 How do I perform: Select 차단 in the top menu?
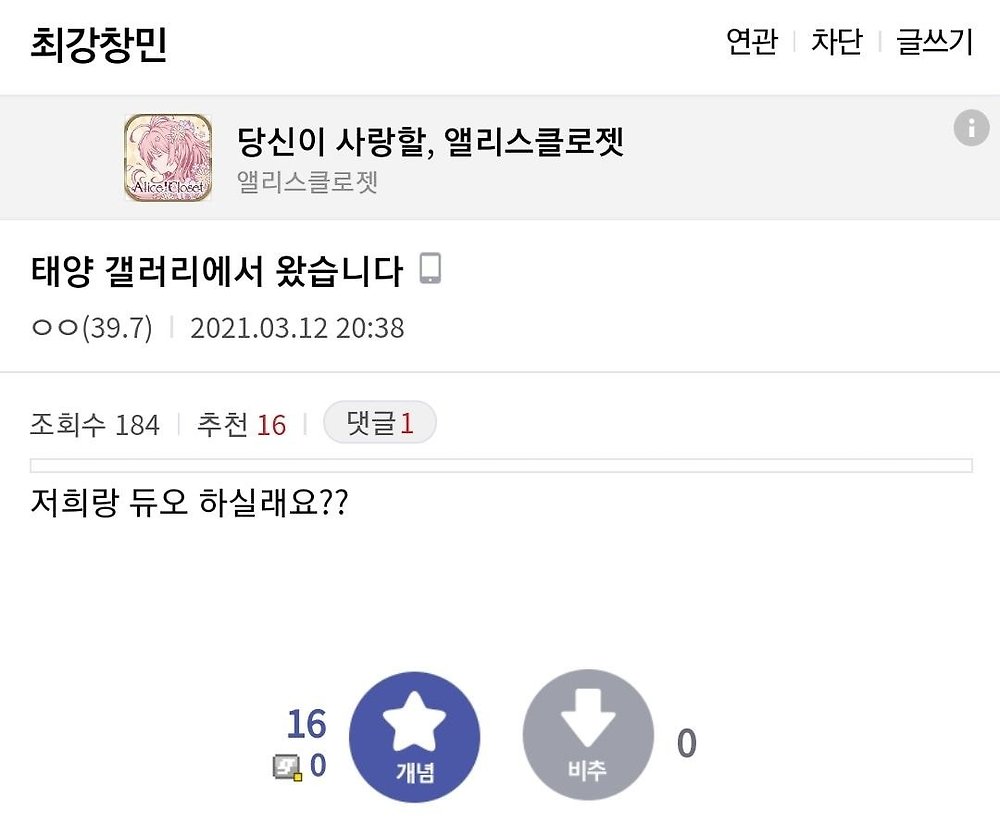coord(836,42)
